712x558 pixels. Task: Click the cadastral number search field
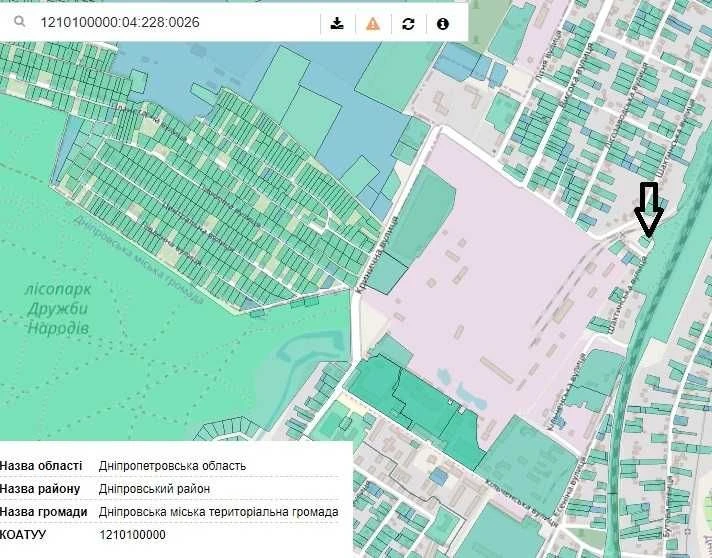click(x=175, y=23)
